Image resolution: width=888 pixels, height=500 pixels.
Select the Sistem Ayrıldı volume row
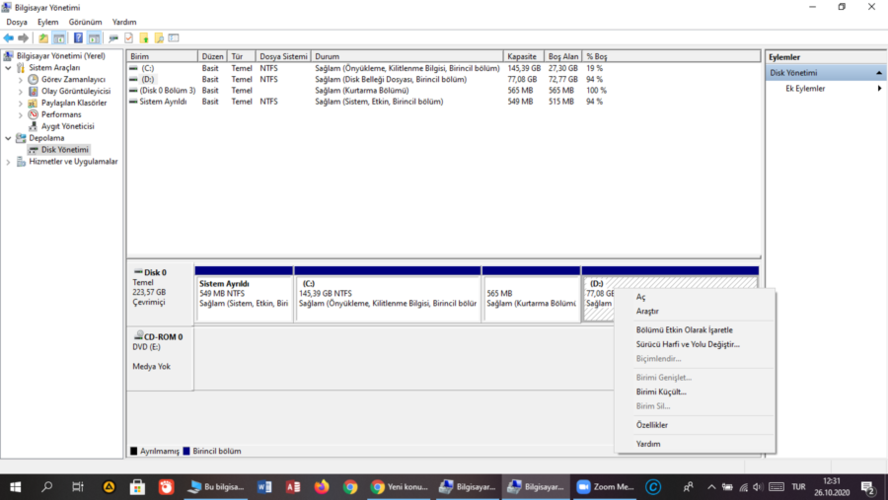click(368, 101)
